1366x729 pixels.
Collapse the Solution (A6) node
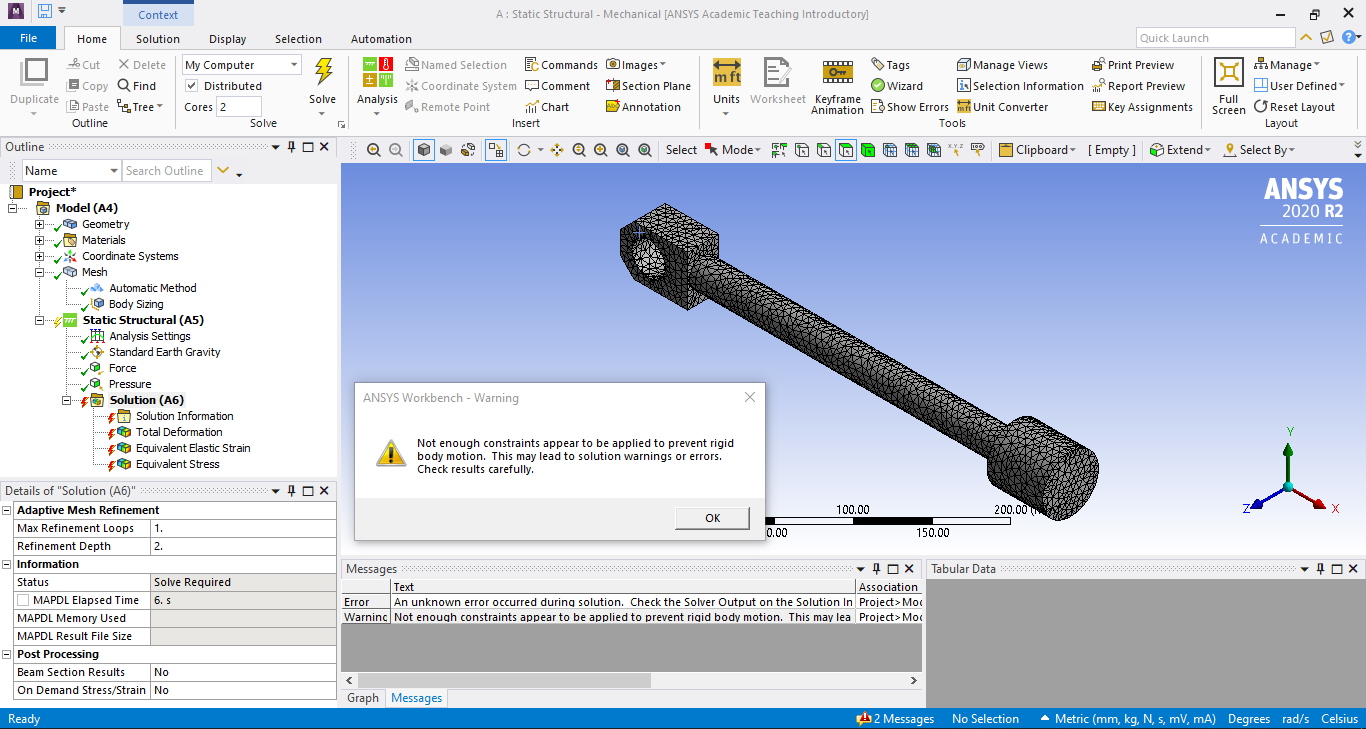coord(67,400)
